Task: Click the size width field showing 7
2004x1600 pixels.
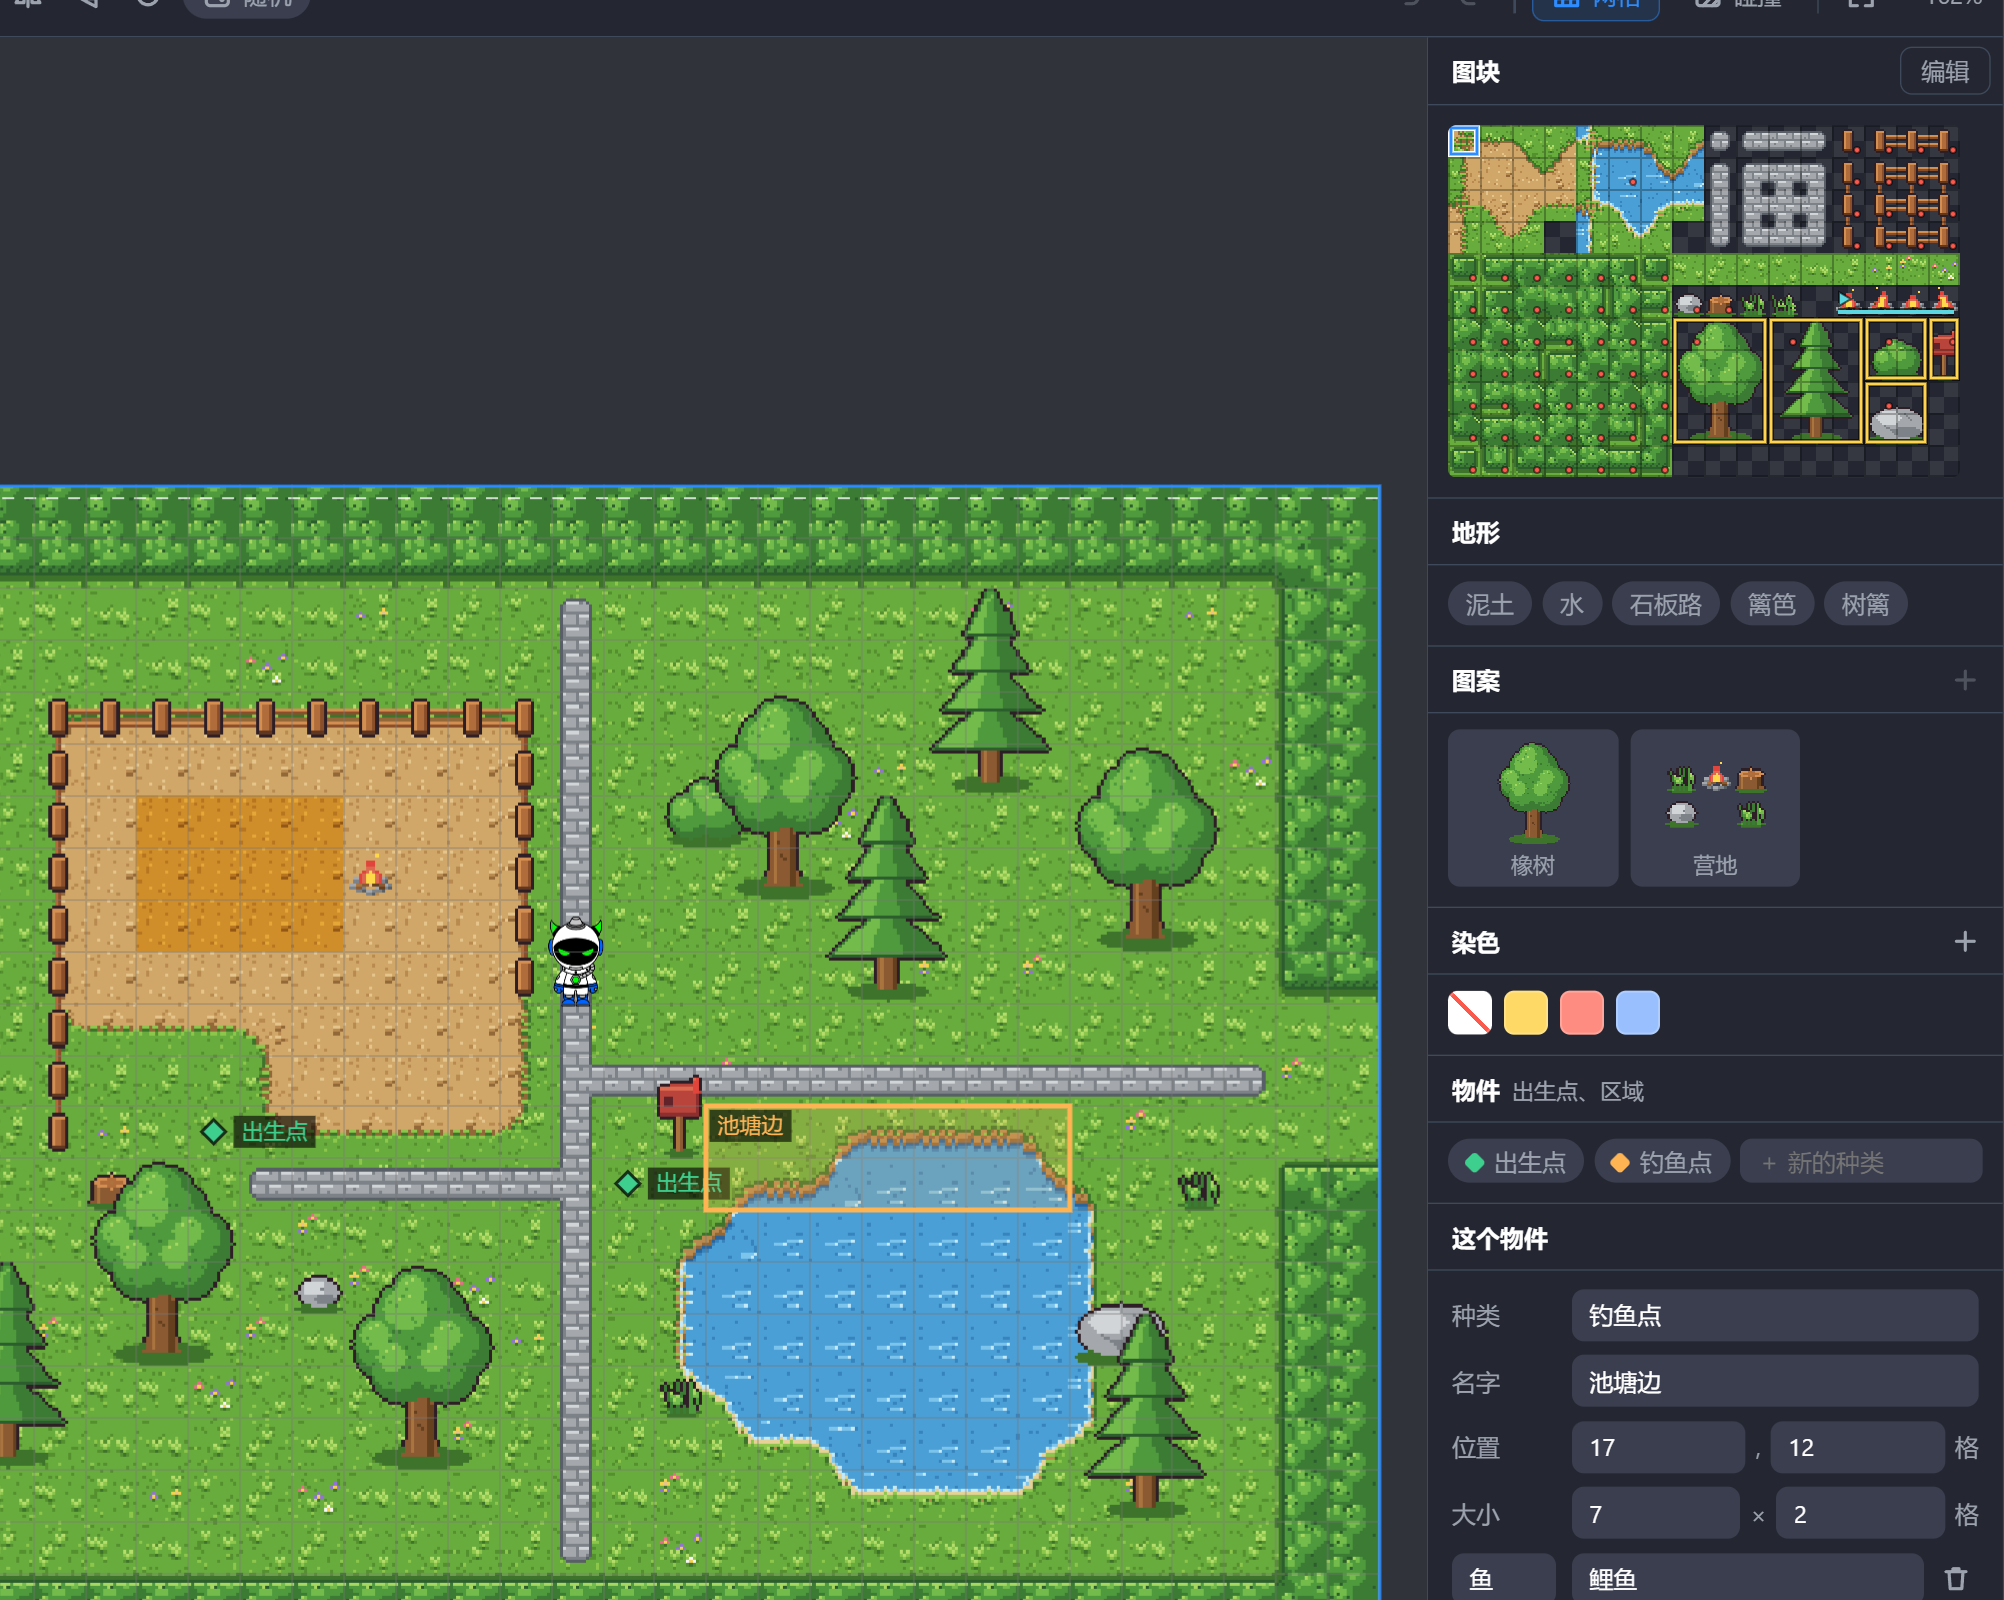Action: pos(1656,1514)
